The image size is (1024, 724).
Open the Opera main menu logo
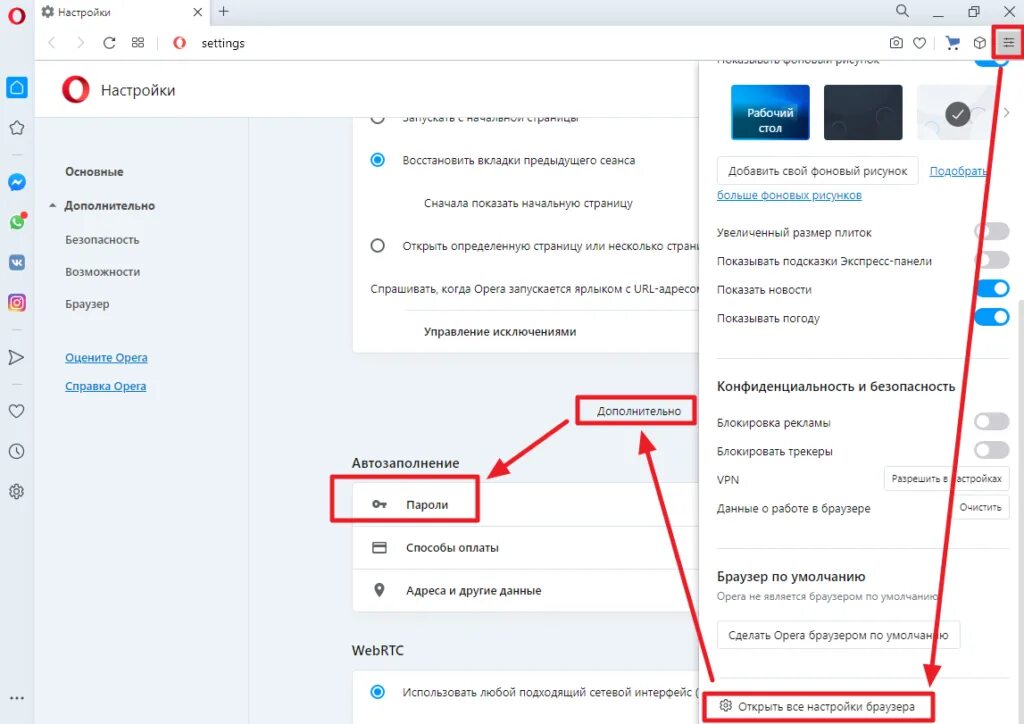(16, 14)
